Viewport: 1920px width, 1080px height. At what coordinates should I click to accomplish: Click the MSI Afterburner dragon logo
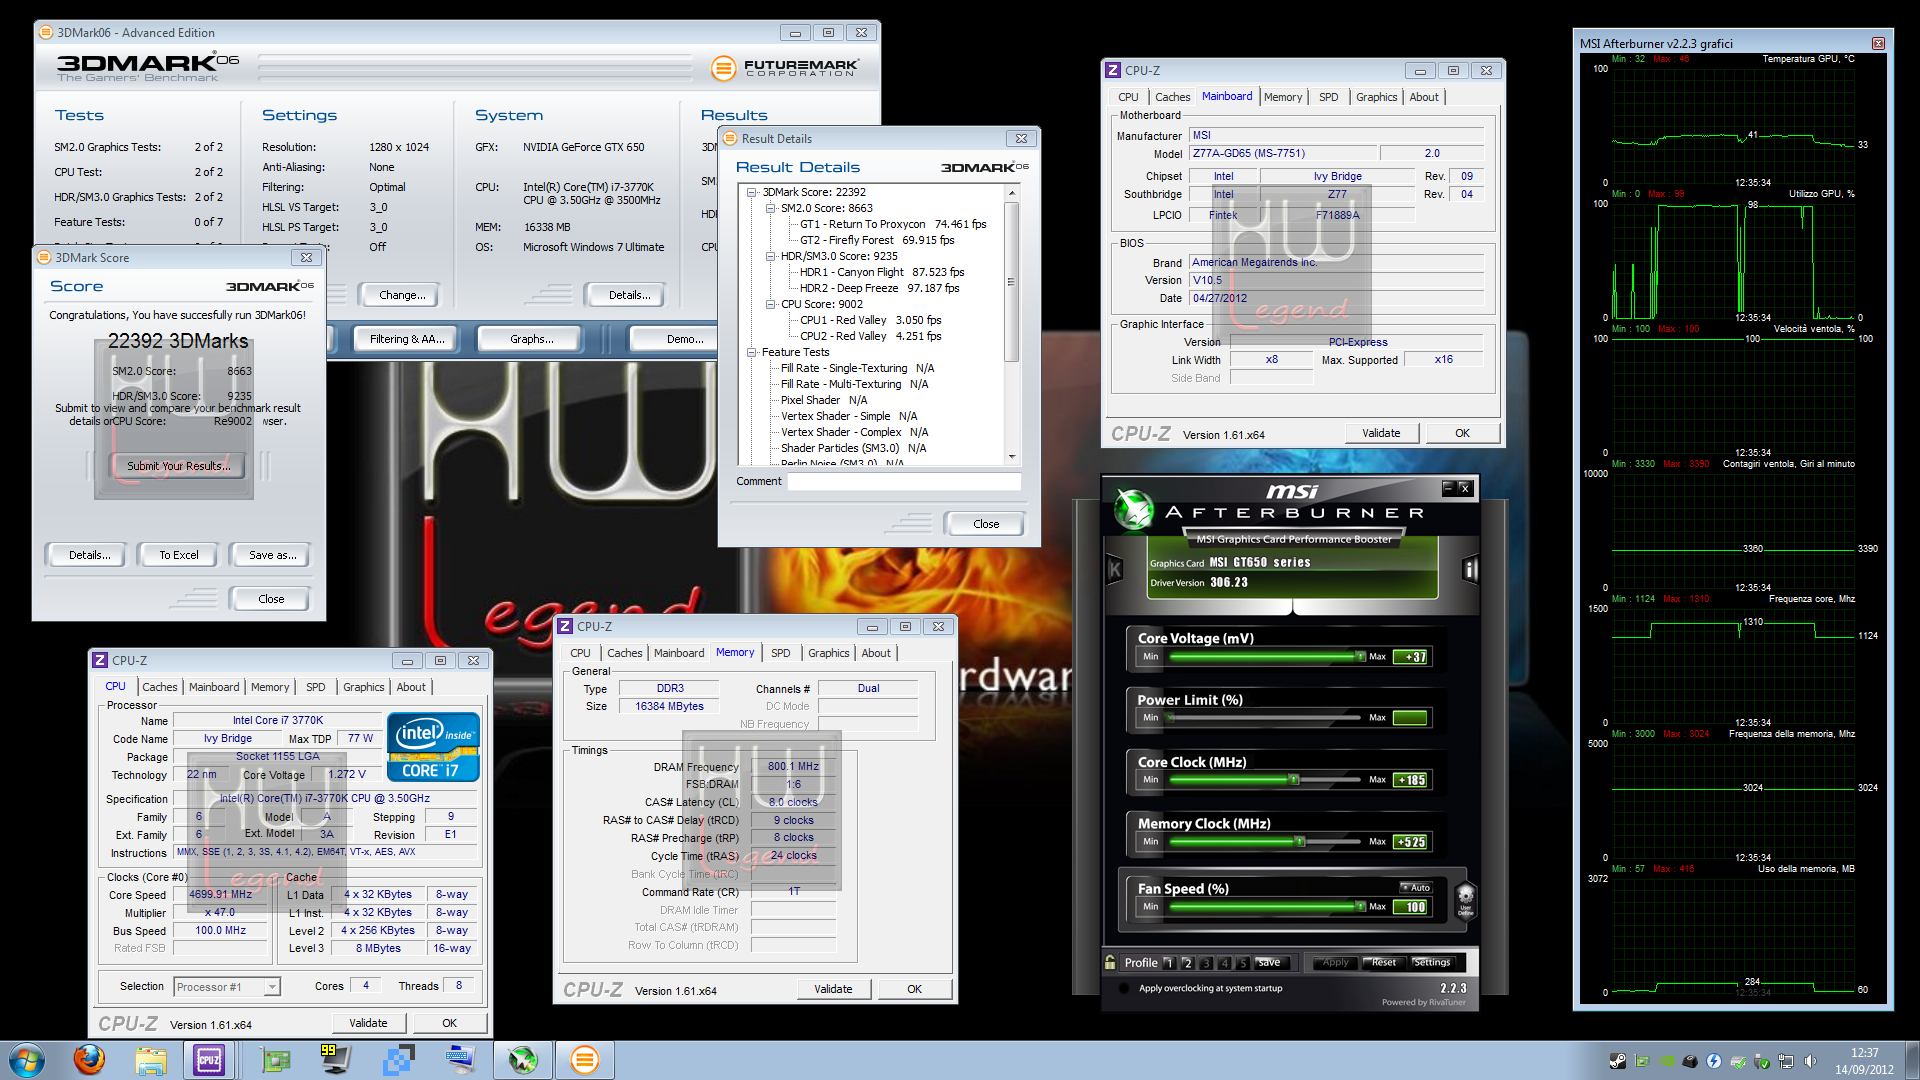(x=1134, y=509)
